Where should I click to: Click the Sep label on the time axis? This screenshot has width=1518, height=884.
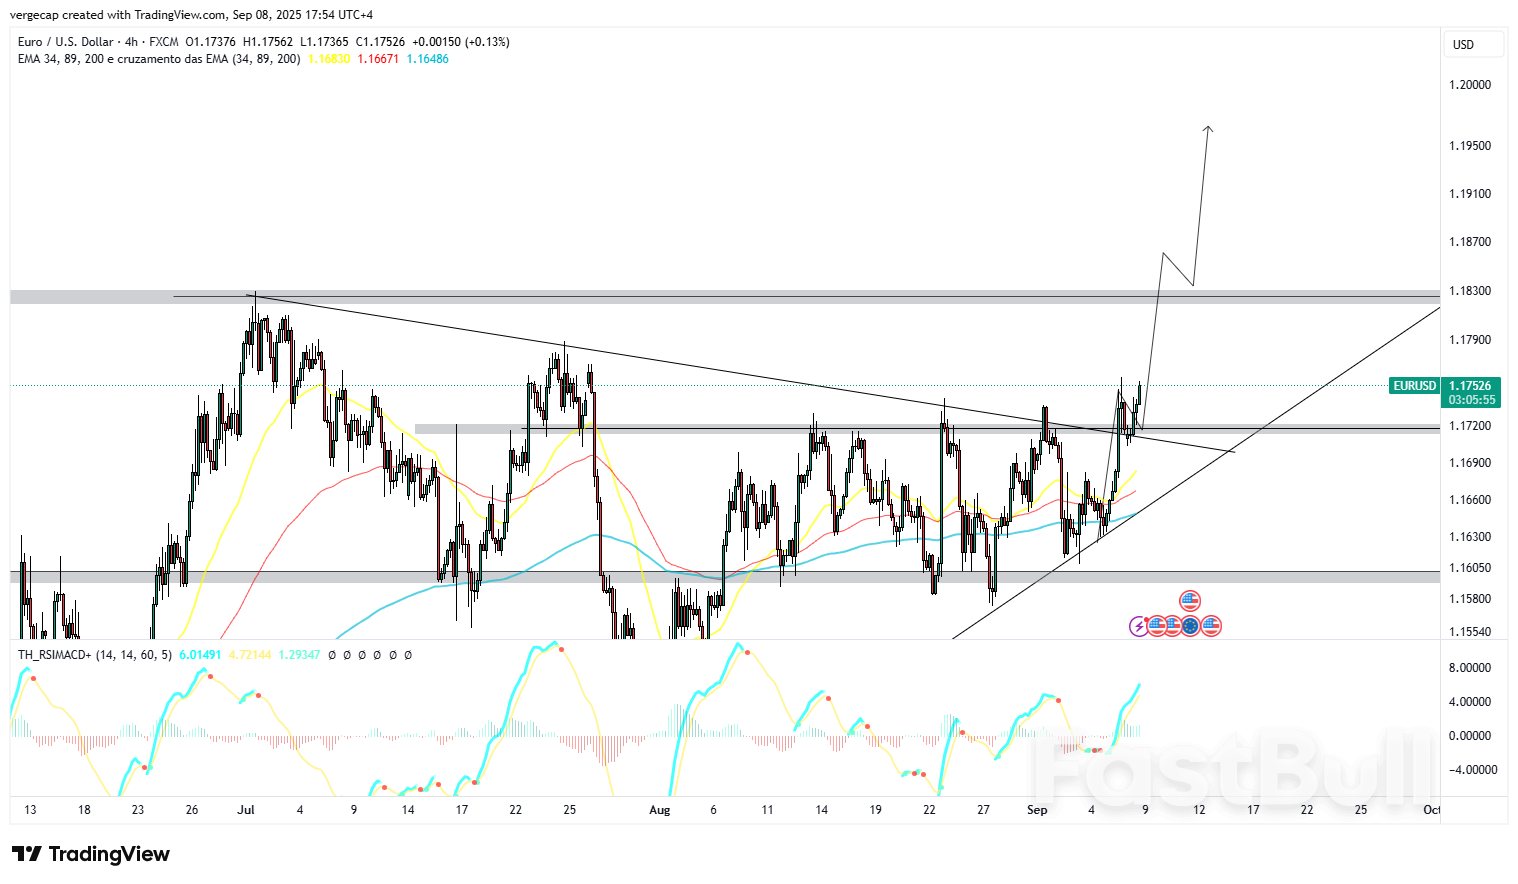coord(1037,810)
